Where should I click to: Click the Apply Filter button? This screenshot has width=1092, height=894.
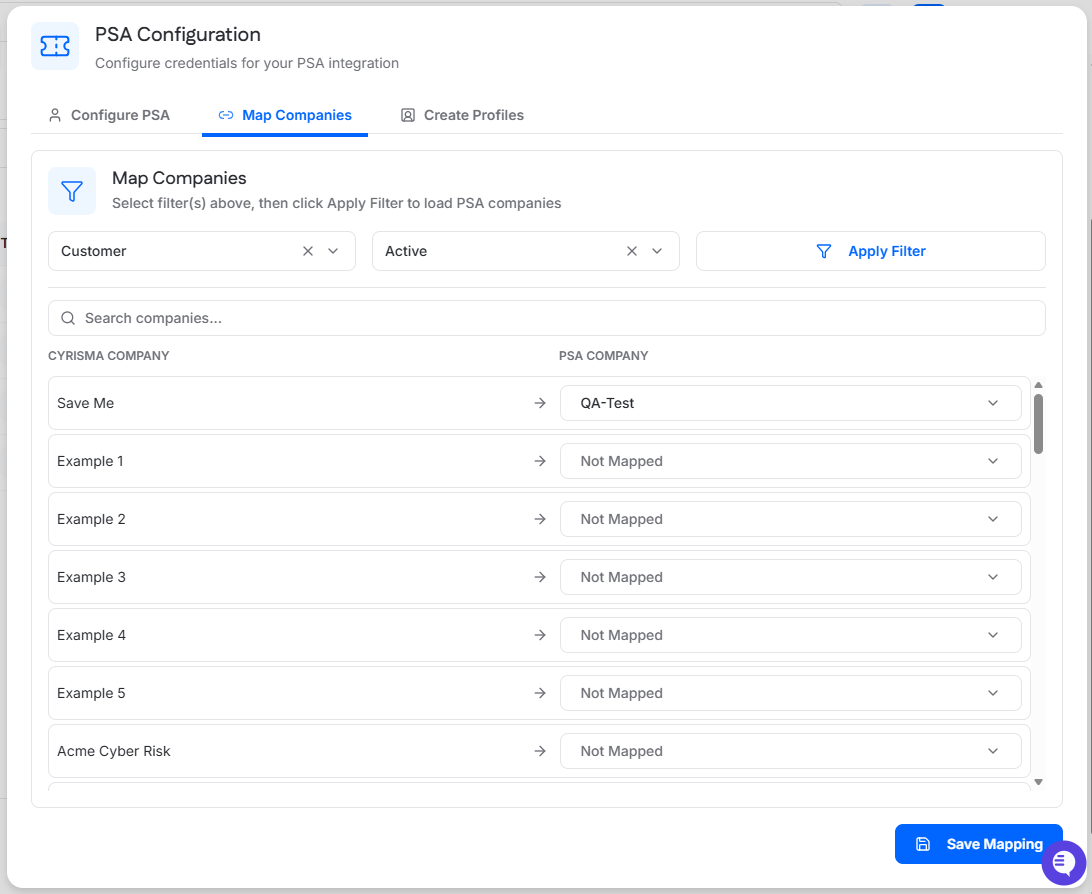(870, 251)
